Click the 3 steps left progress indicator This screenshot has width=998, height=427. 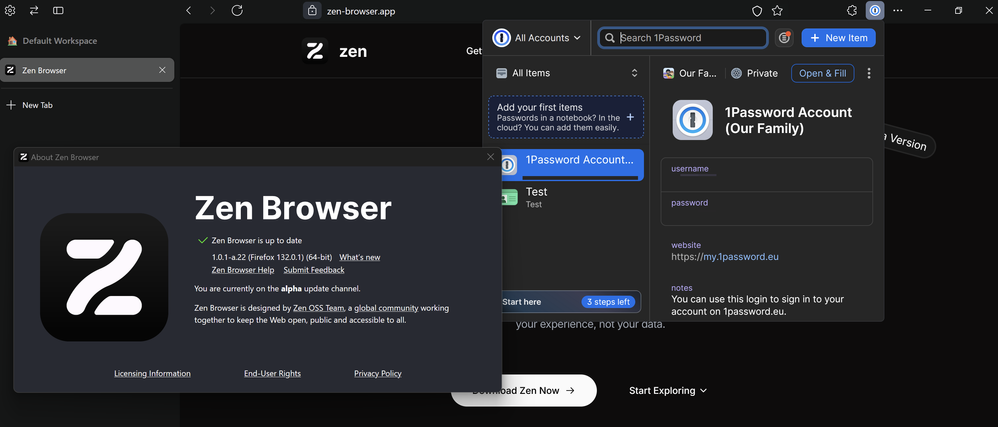[x=609, y=302]
